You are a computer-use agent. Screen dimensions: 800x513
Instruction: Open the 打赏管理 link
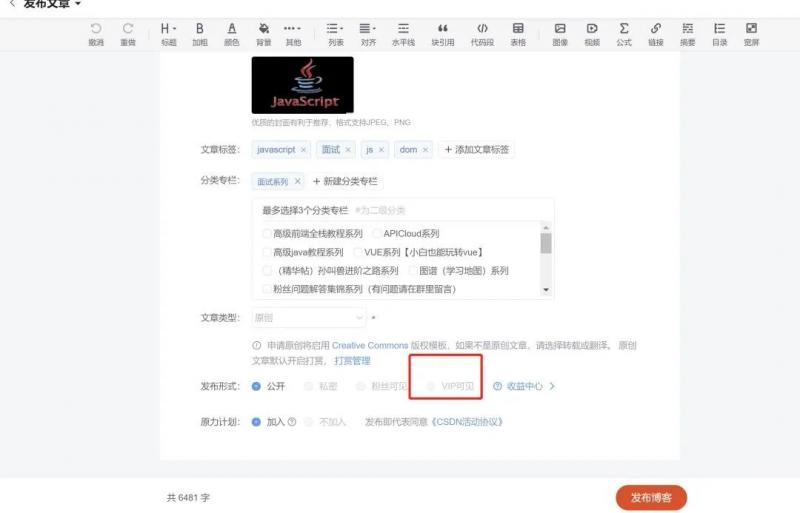352,360
